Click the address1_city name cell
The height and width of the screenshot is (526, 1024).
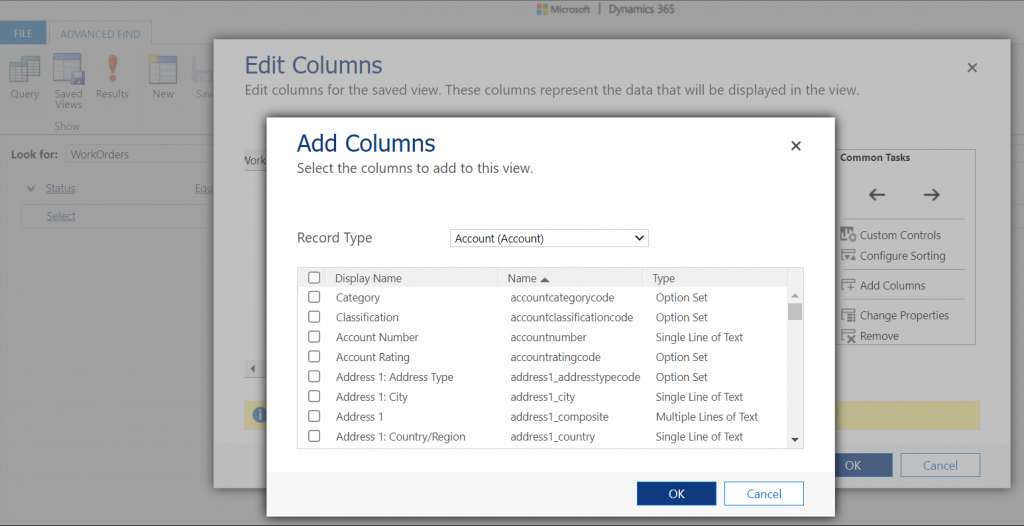point(543,397)
